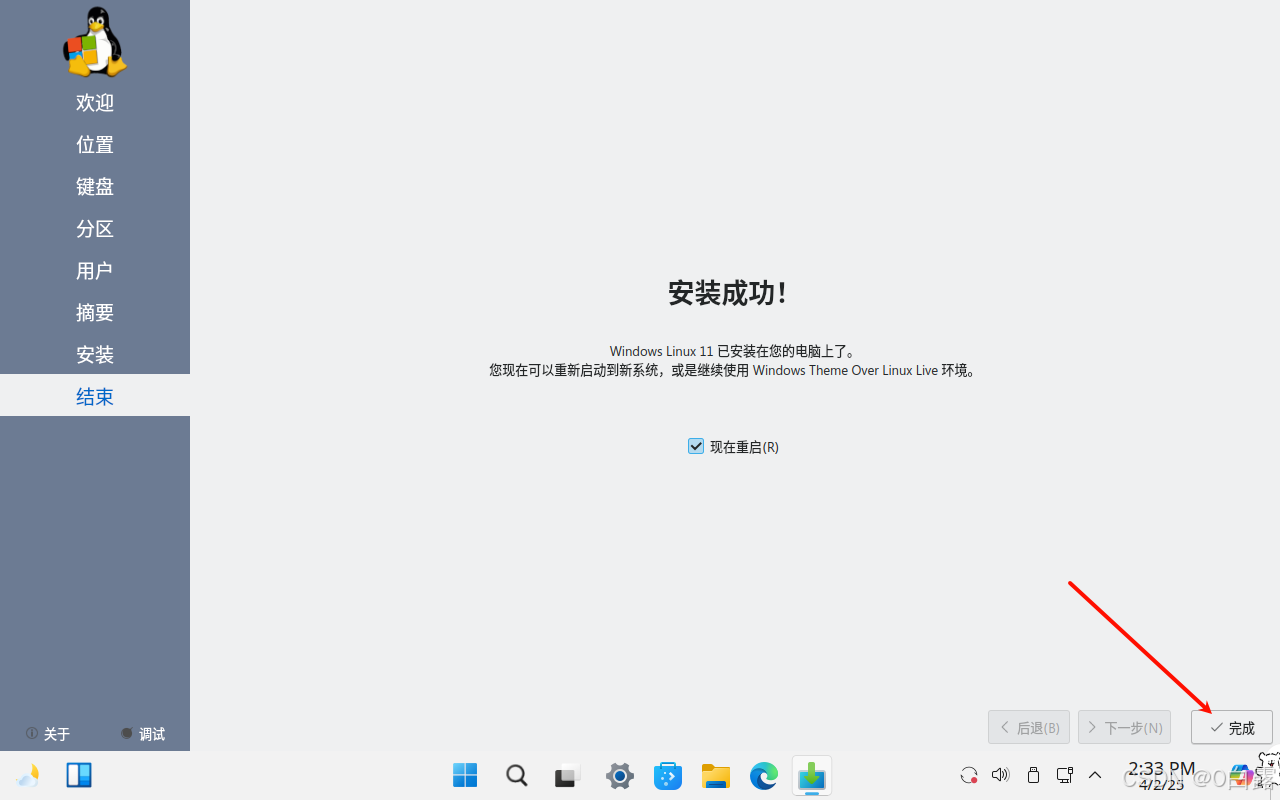Open taskbar search magnifier
This screenshot has width=1280, height=800.
click(516, 775)
